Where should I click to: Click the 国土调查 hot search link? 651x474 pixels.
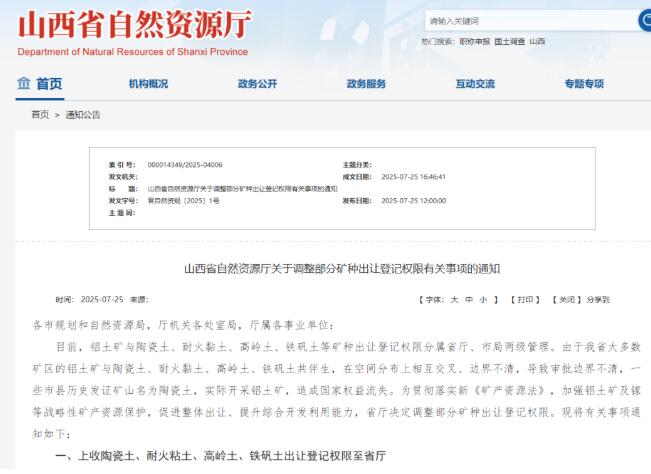click(509, 42)
